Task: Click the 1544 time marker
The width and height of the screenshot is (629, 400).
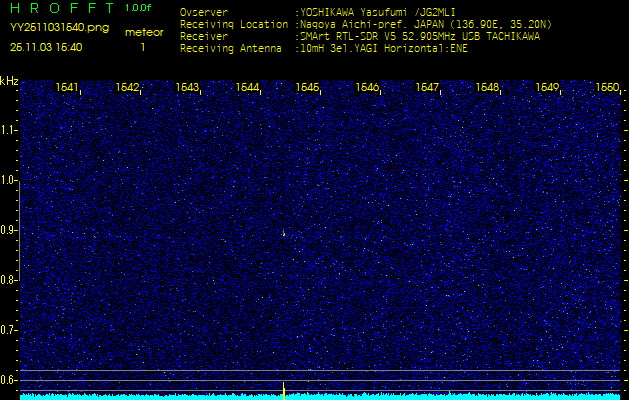Action: 248,87
